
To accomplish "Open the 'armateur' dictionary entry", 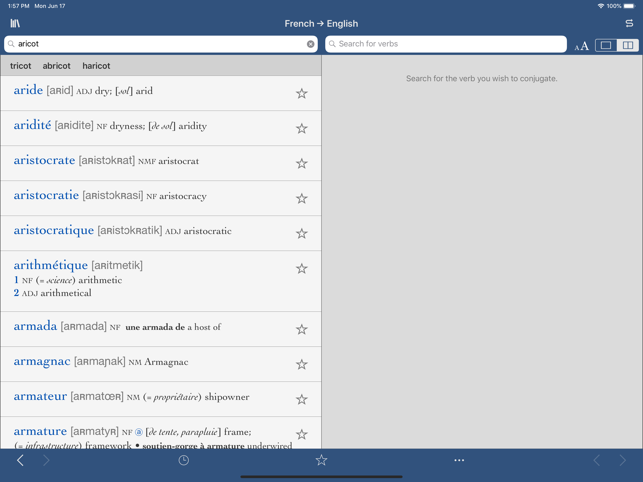I will click(x=161, y=399).
